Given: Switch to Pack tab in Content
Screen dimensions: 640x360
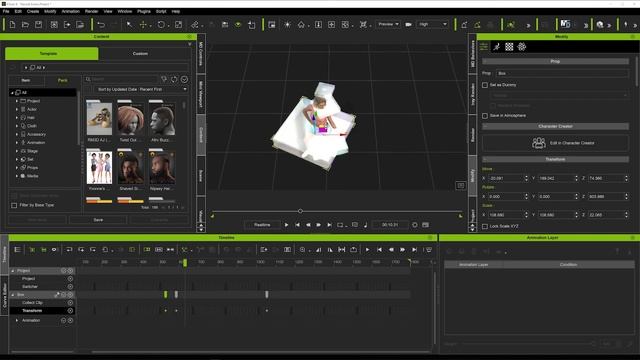Looking at the screenshot, I should pyautogui.click(x=62, y=80).
